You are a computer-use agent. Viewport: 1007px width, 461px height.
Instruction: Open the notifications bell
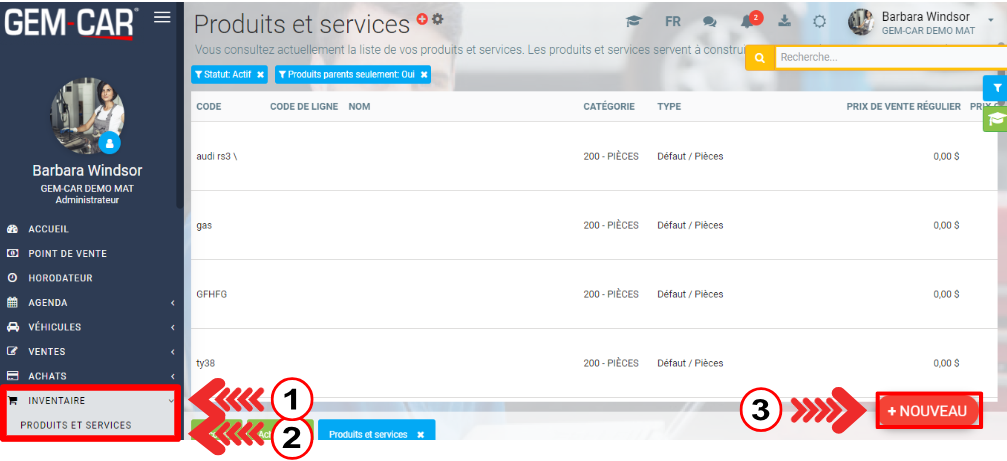[x=748, y=21]
